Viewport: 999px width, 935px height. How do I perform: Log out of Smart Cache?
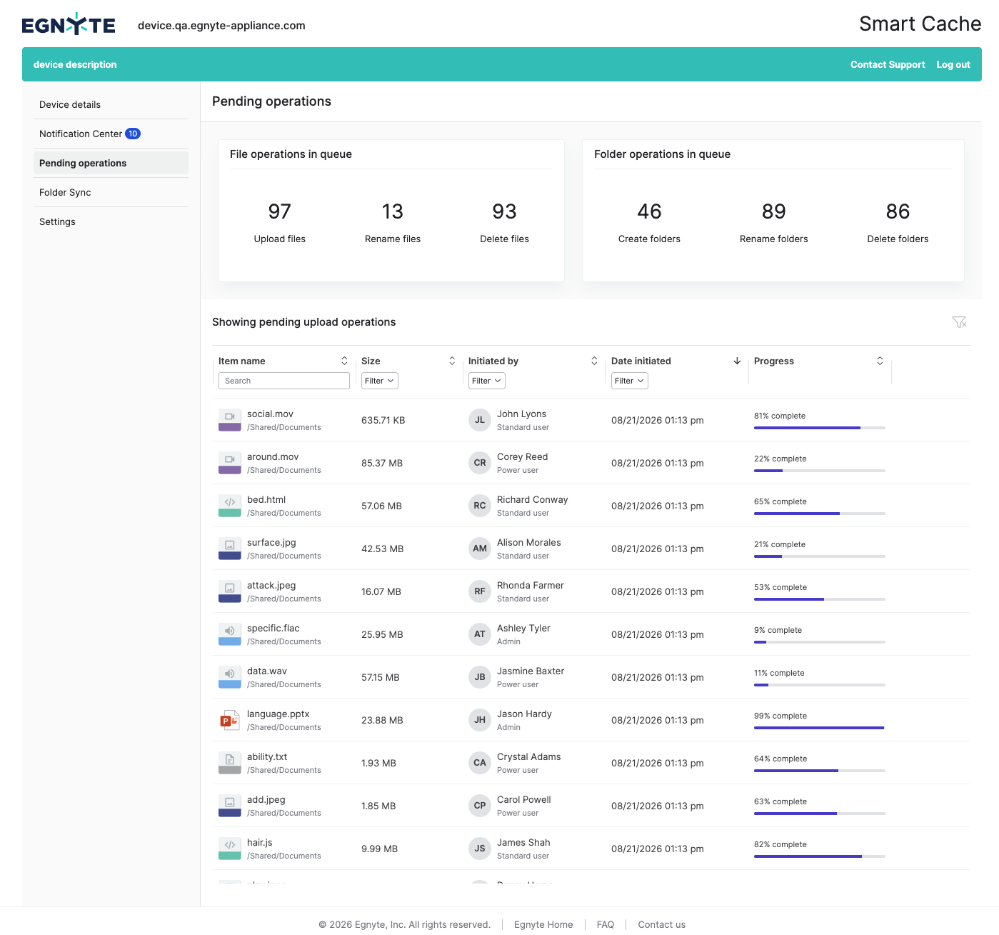coord(953,64)
